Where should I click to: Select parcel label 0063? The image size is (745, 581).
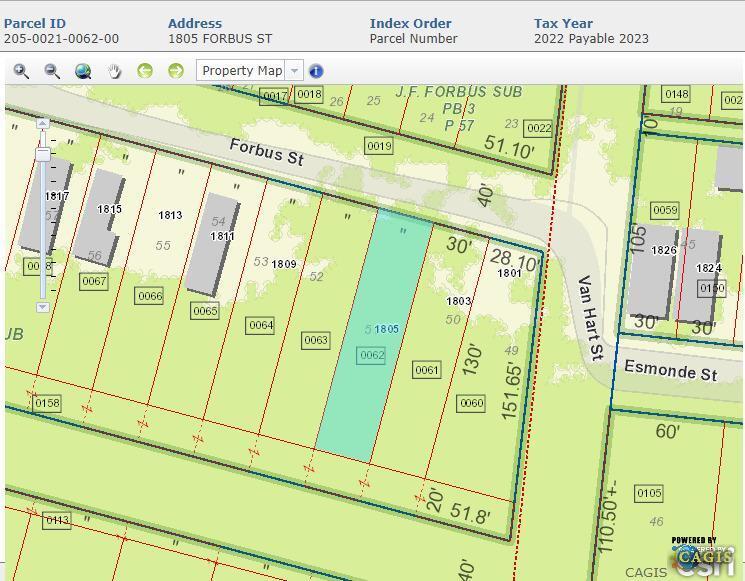(315, 340)
